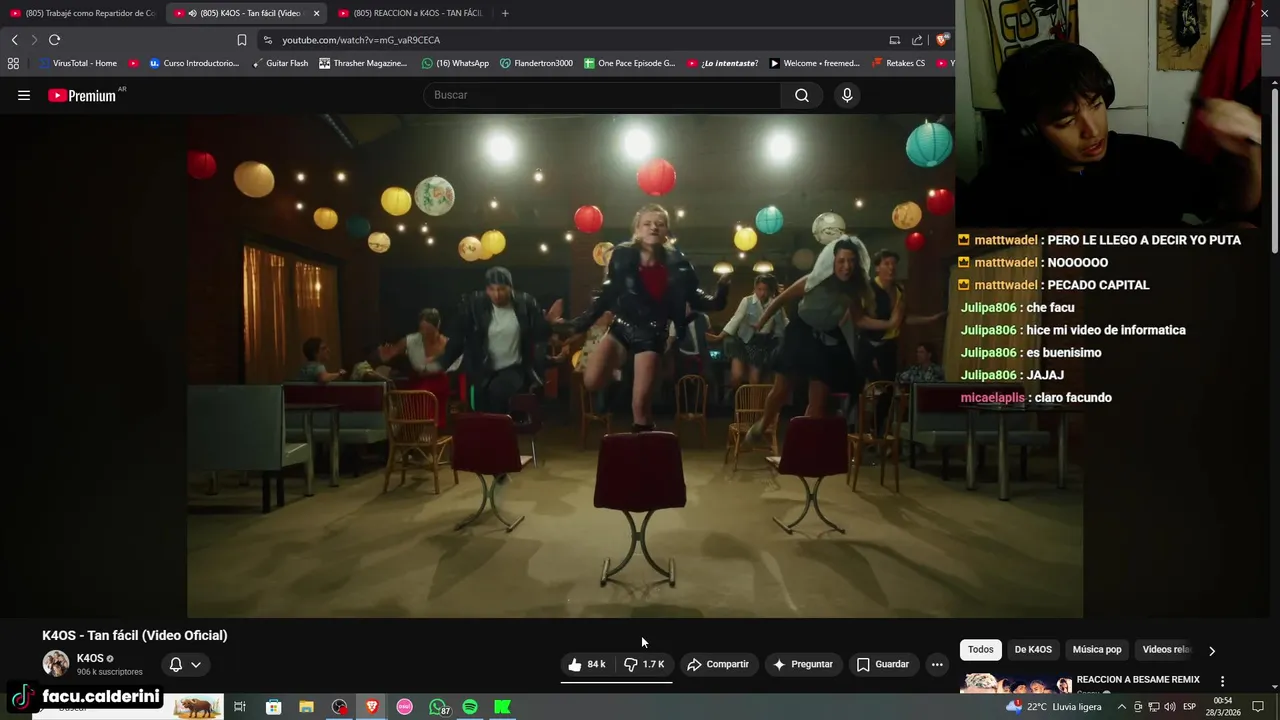Click the address bar URL

coord(361,40)
